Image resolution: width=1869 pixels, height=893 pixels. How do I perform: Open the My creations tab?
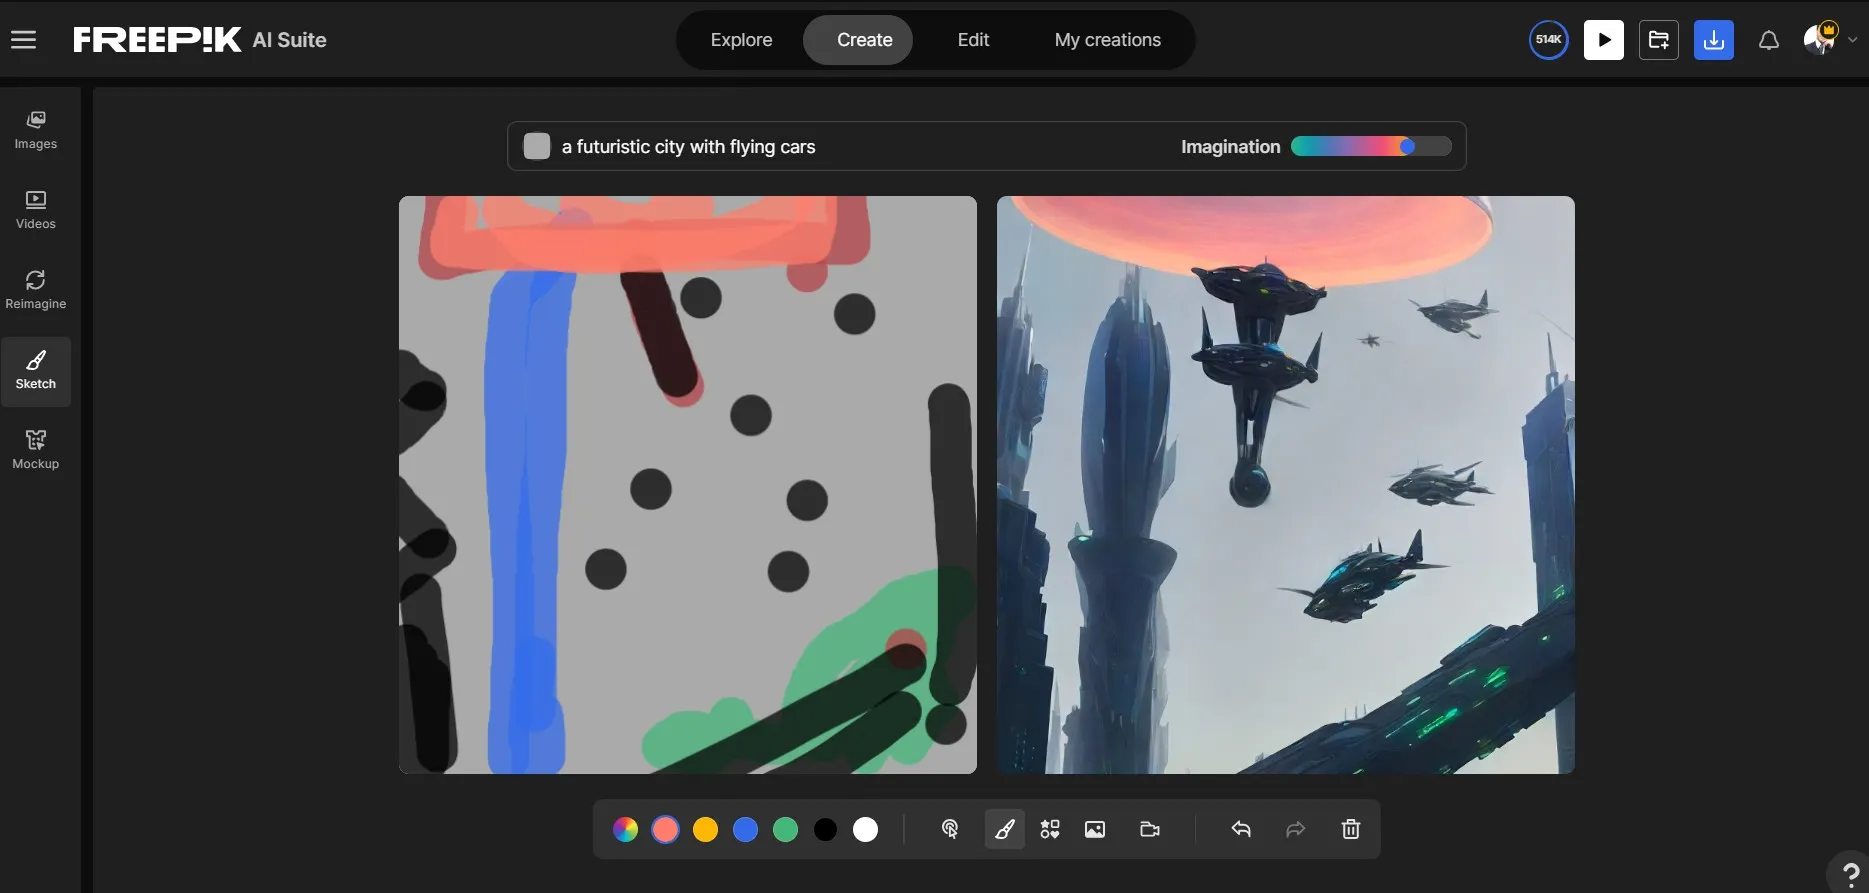pyautogui.click(x=1107, y=40)
